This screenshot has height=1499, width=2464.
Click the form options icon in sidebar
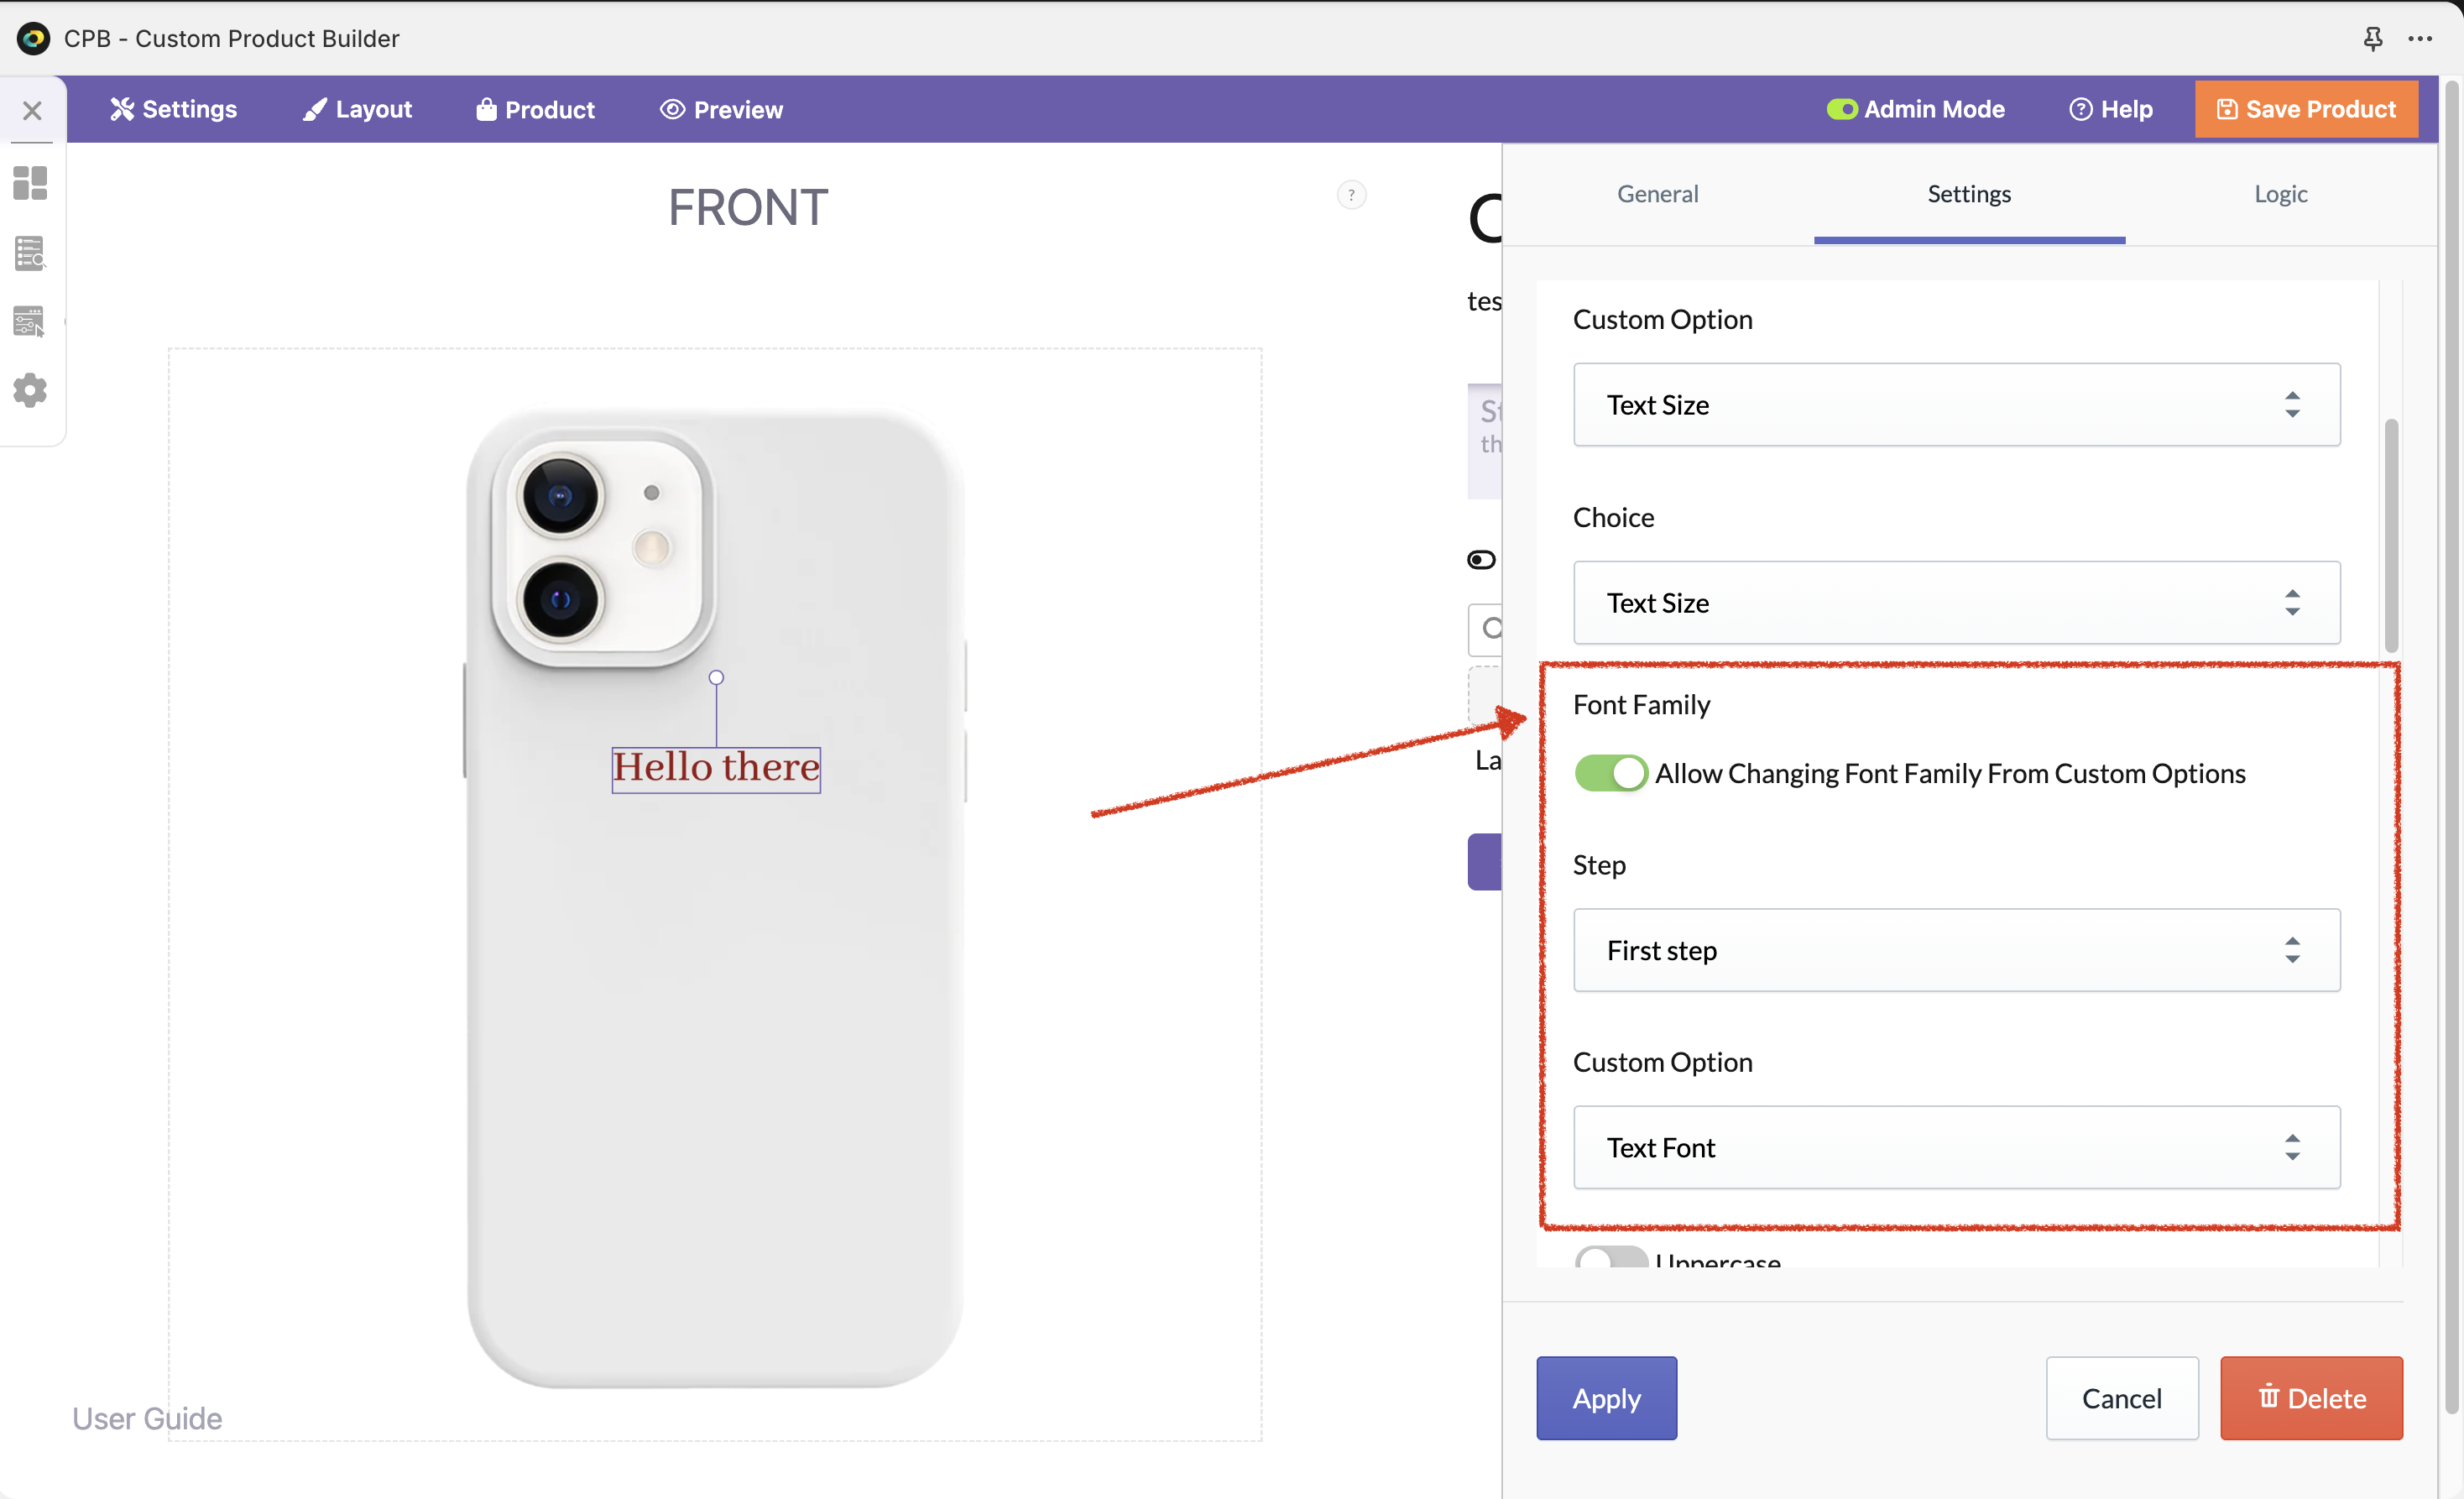pos(30,321)
